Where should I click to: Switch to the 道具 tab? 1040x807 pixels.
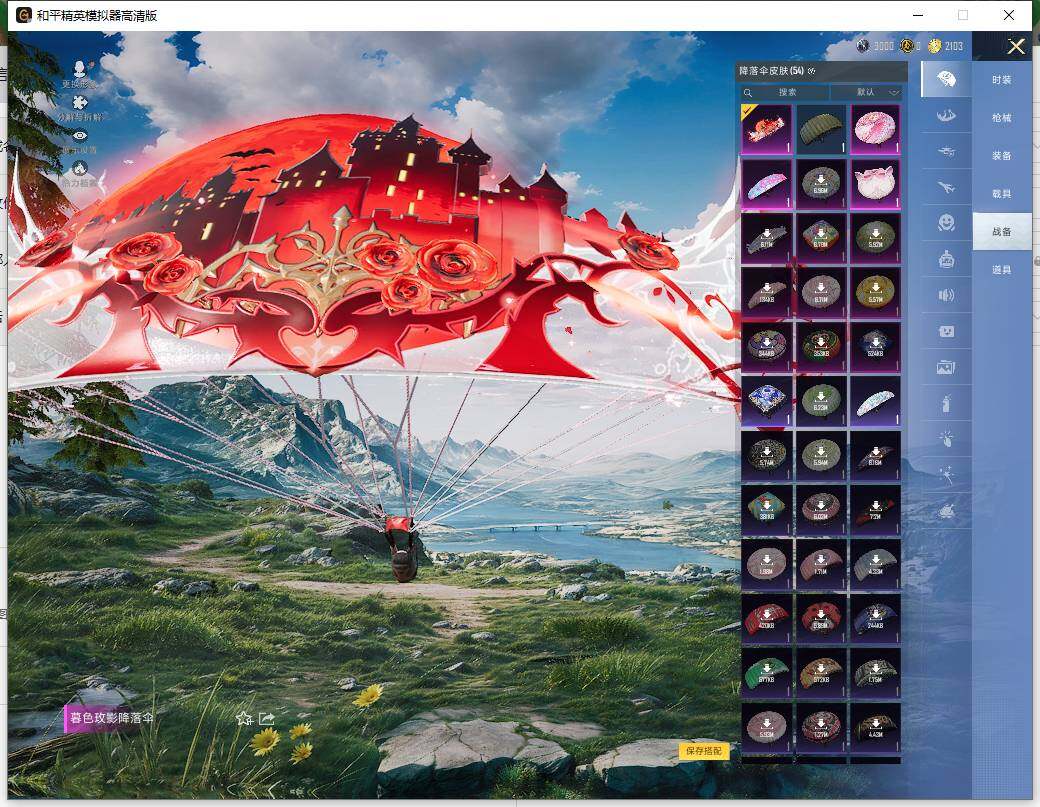1002,270
